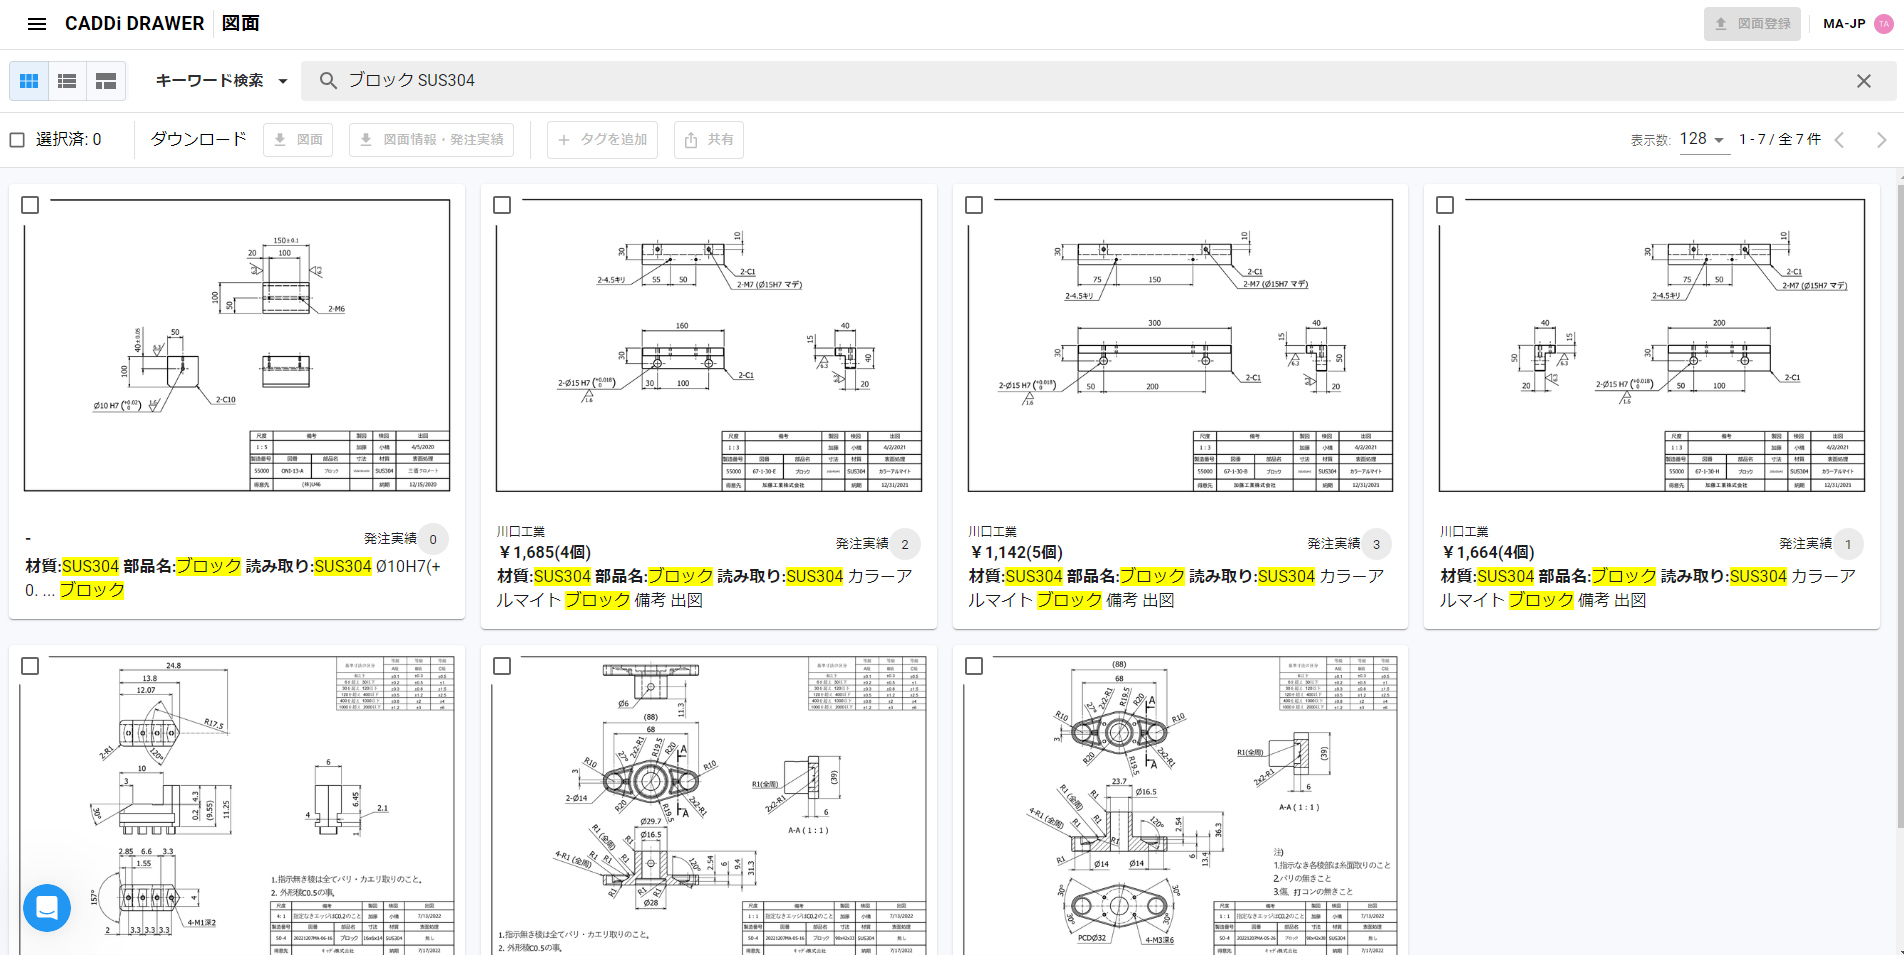This screenshot has height=955, width=1904.
Task: Switch to compact card view
Action: click(105, 81)
